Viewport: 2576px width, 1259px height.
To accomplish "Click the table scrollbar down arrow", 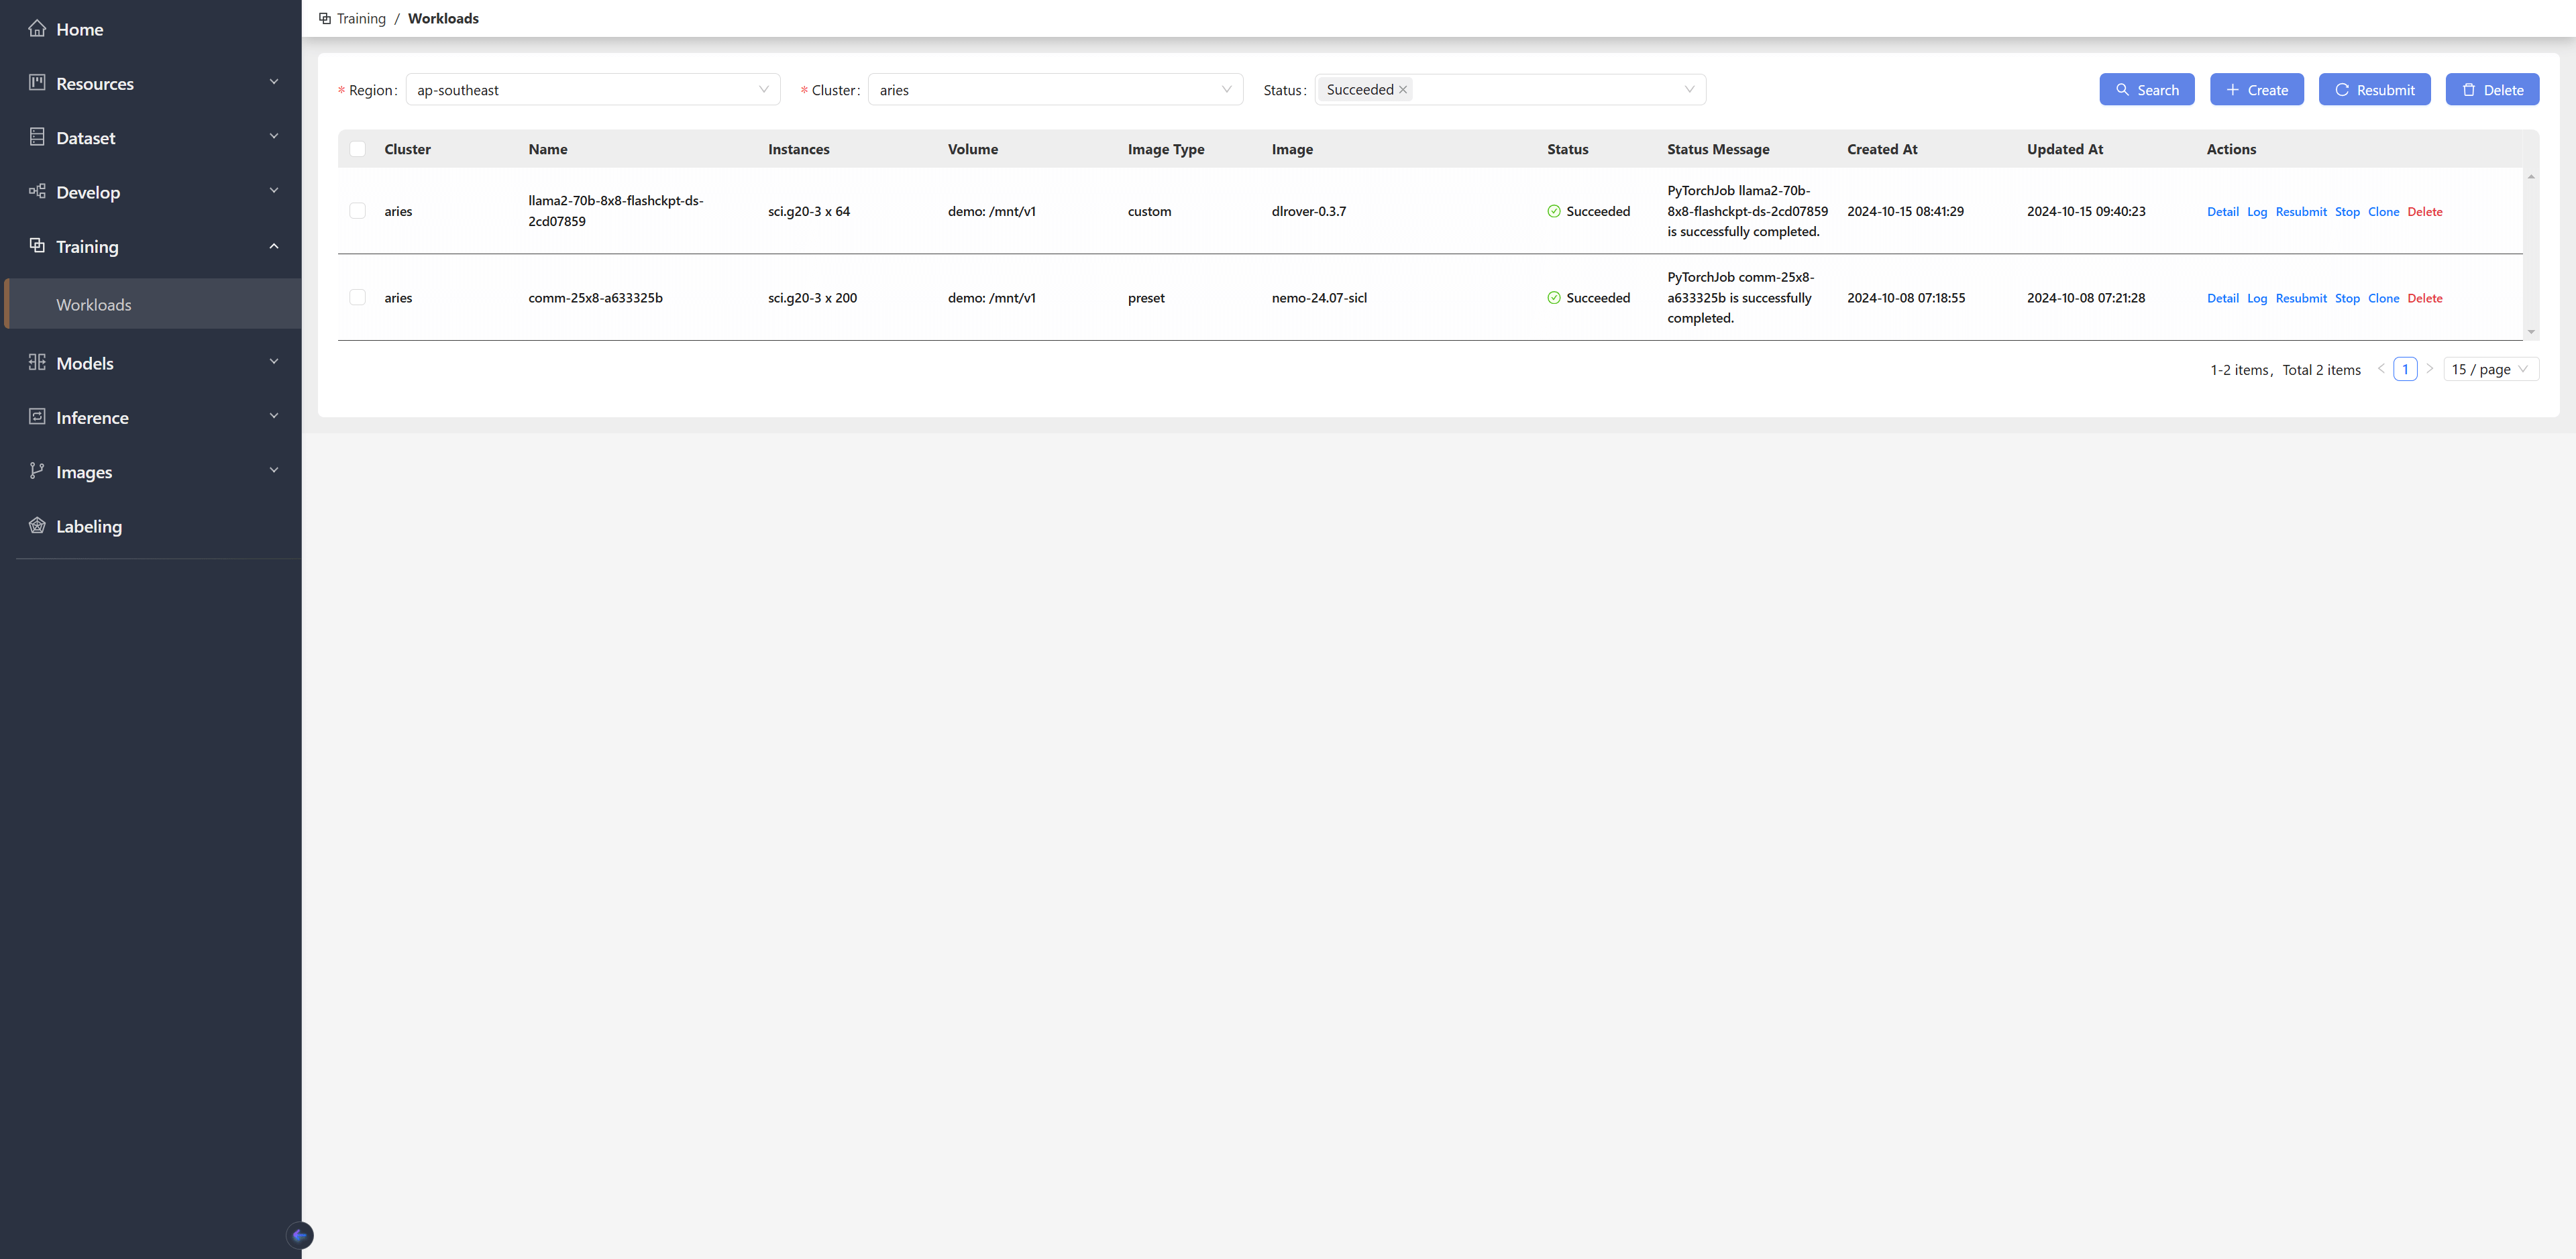I will tap(2531, 332).
